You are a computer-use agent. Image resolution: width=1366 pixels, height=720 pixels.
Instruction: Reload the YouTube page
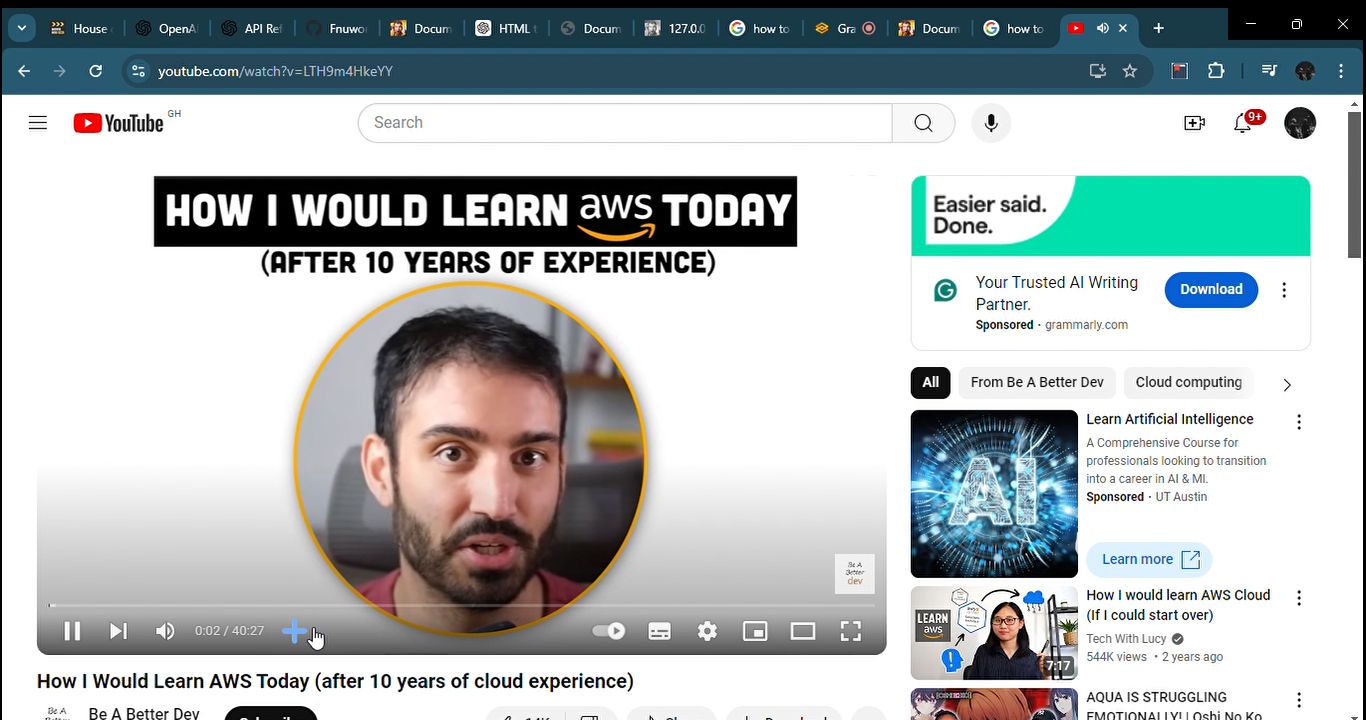coord(96,71)
